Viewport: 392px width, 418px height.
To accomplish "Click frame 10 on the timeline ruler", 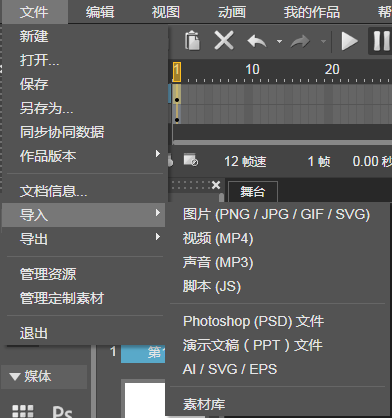I will [x=252, y=69].
